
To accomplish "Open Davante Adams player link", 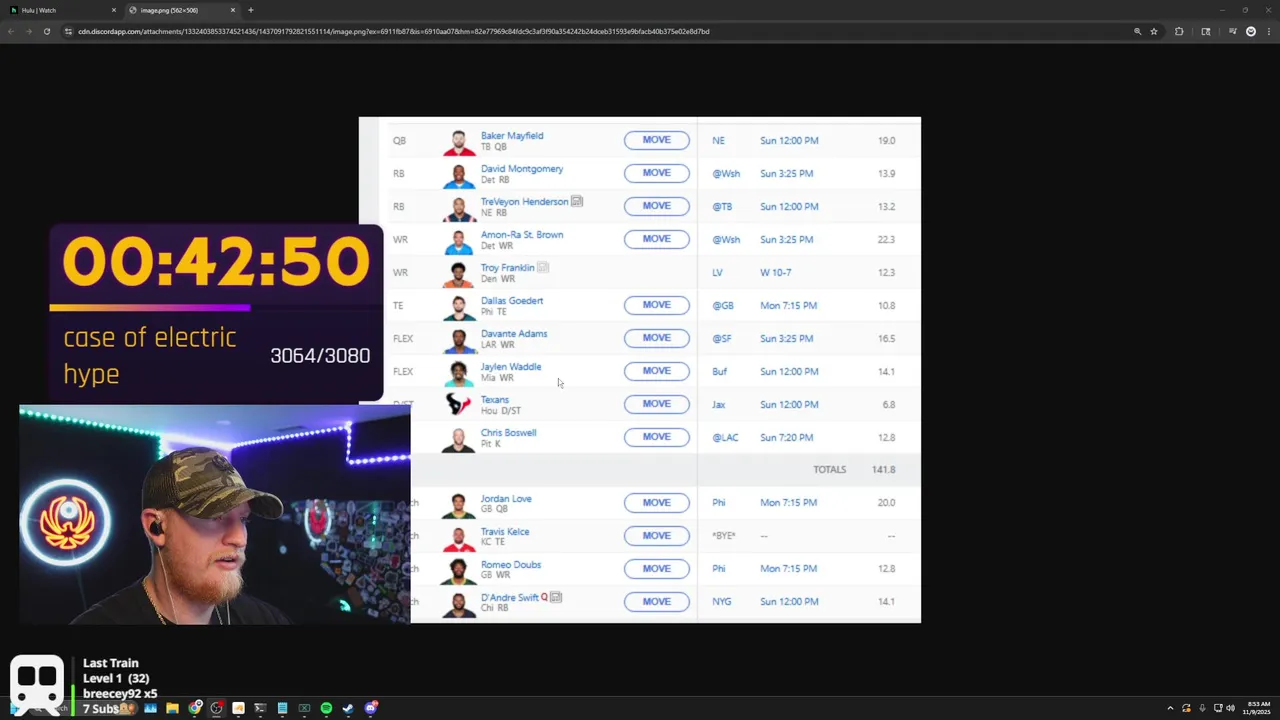I will pos(514,334).
